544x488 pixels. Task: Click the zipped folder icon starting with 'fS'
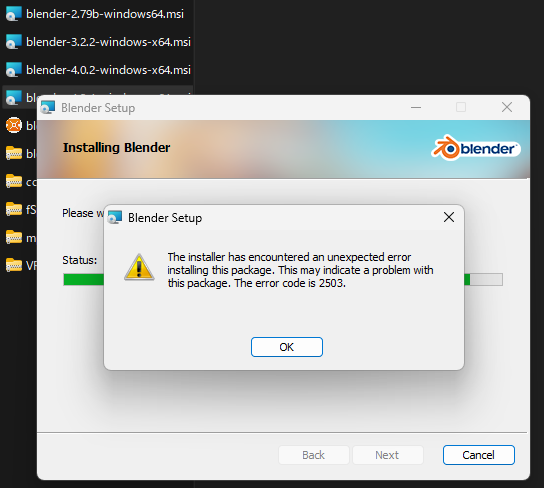(x=14, y=209)
